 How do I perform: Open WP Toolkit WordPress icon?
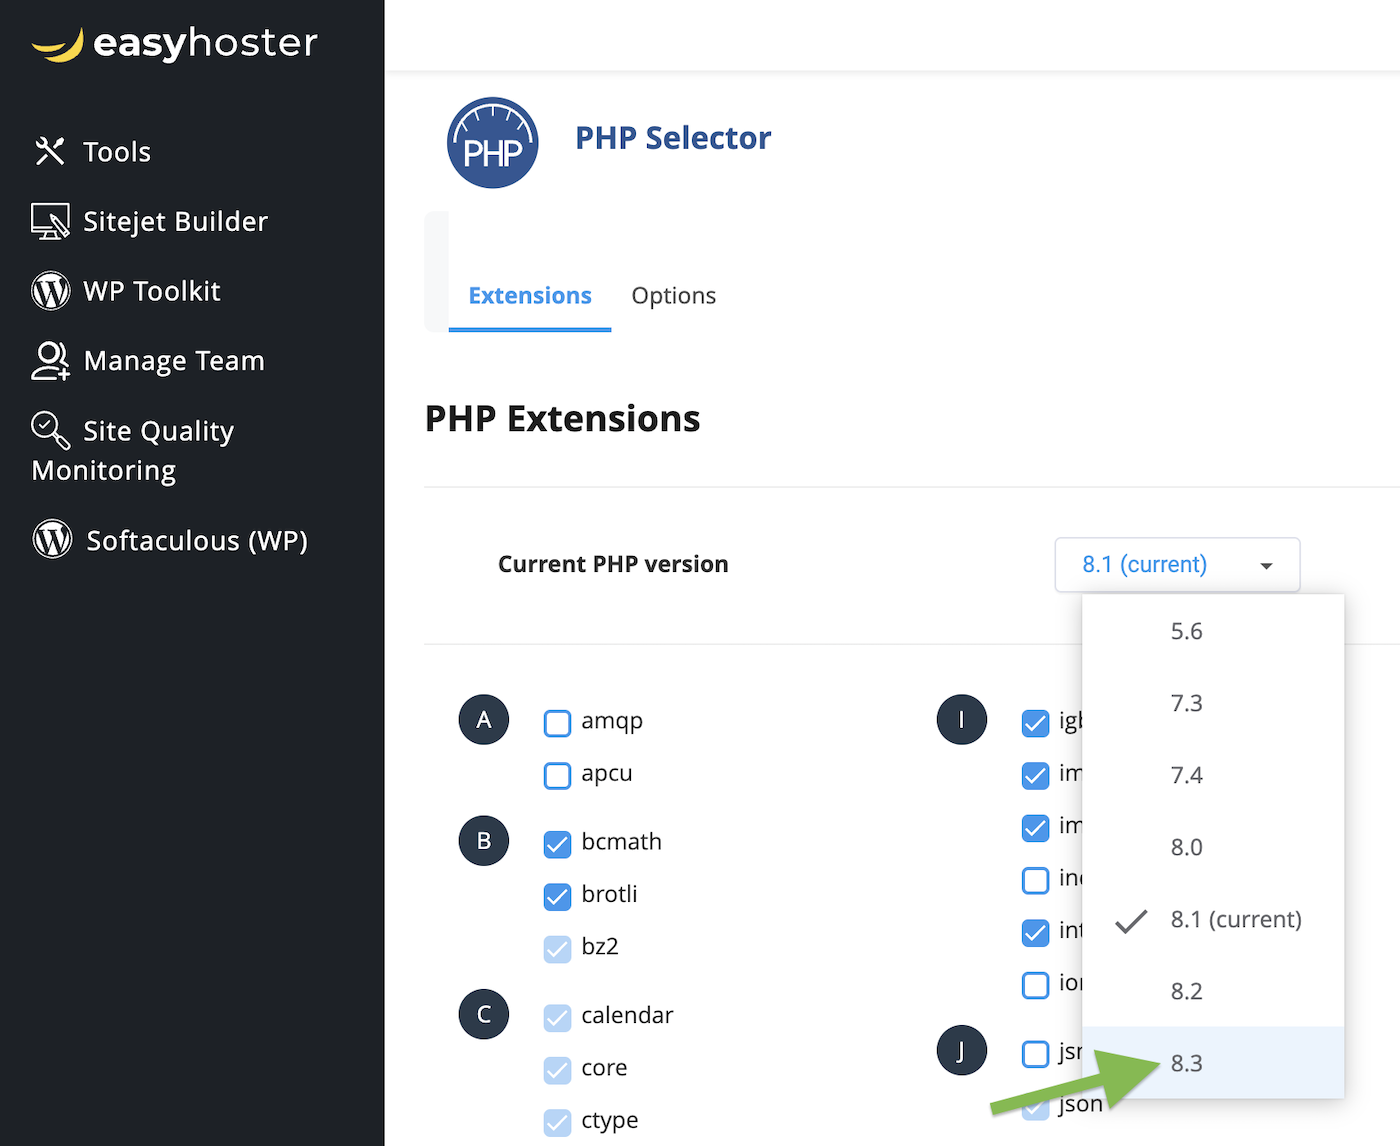(51, 291)
